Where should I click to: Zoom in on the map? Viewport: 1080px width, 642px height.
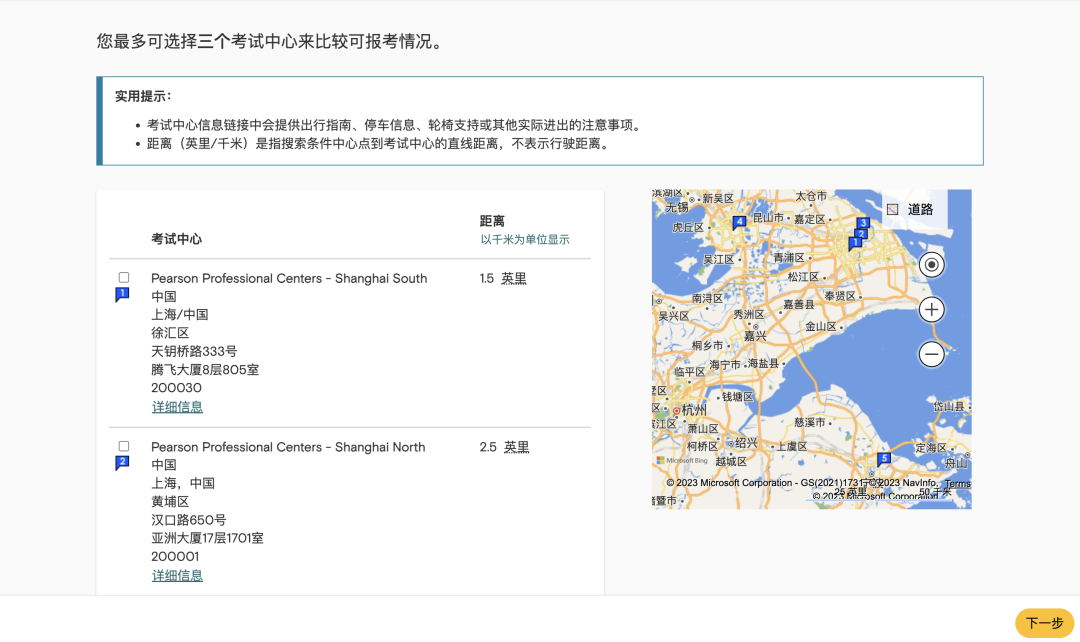931,309
